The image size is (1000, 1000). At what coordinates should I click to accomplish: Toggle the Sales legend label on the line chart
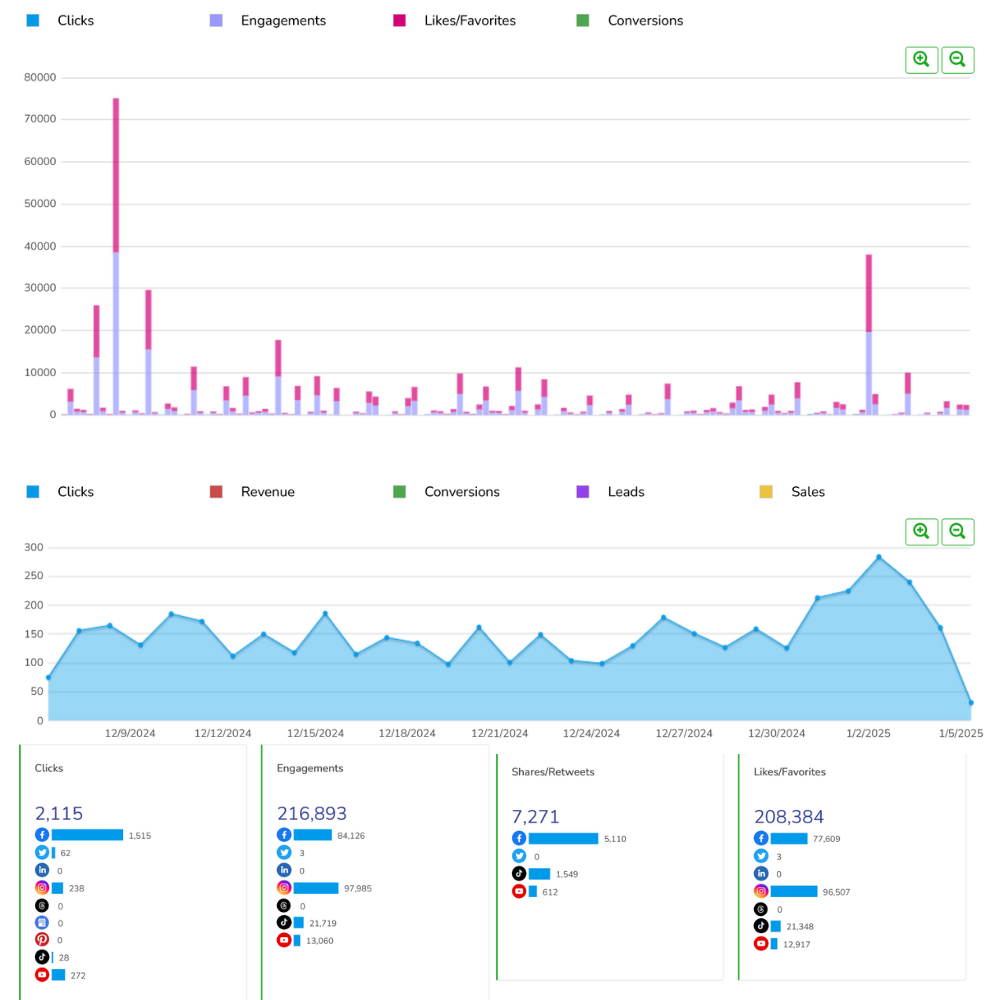(807, 492)
